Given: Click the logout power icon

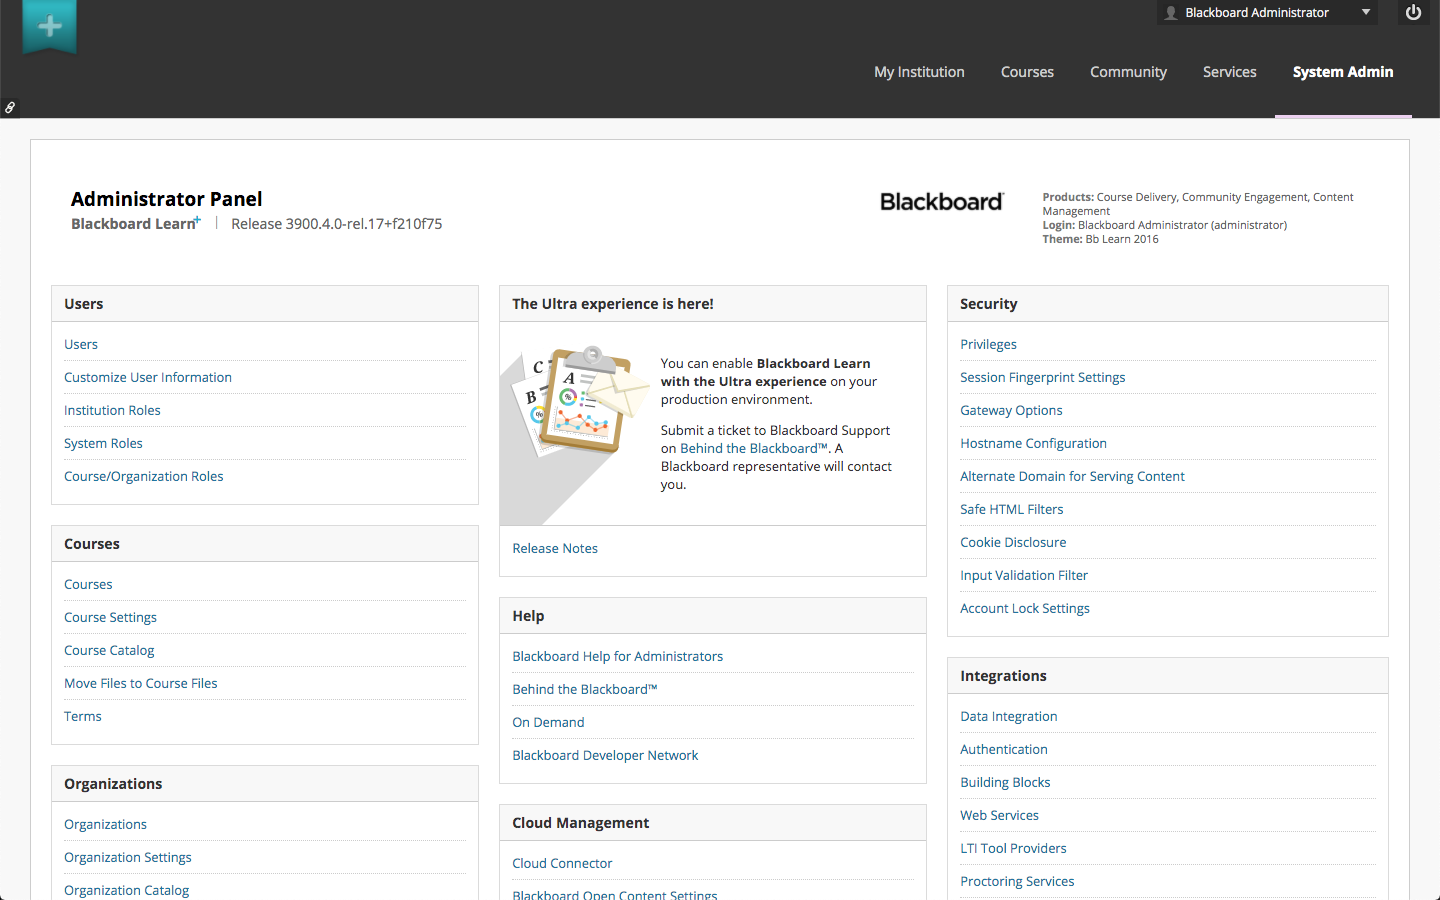Looking at the screenshot, I should tap(1413, 13).
